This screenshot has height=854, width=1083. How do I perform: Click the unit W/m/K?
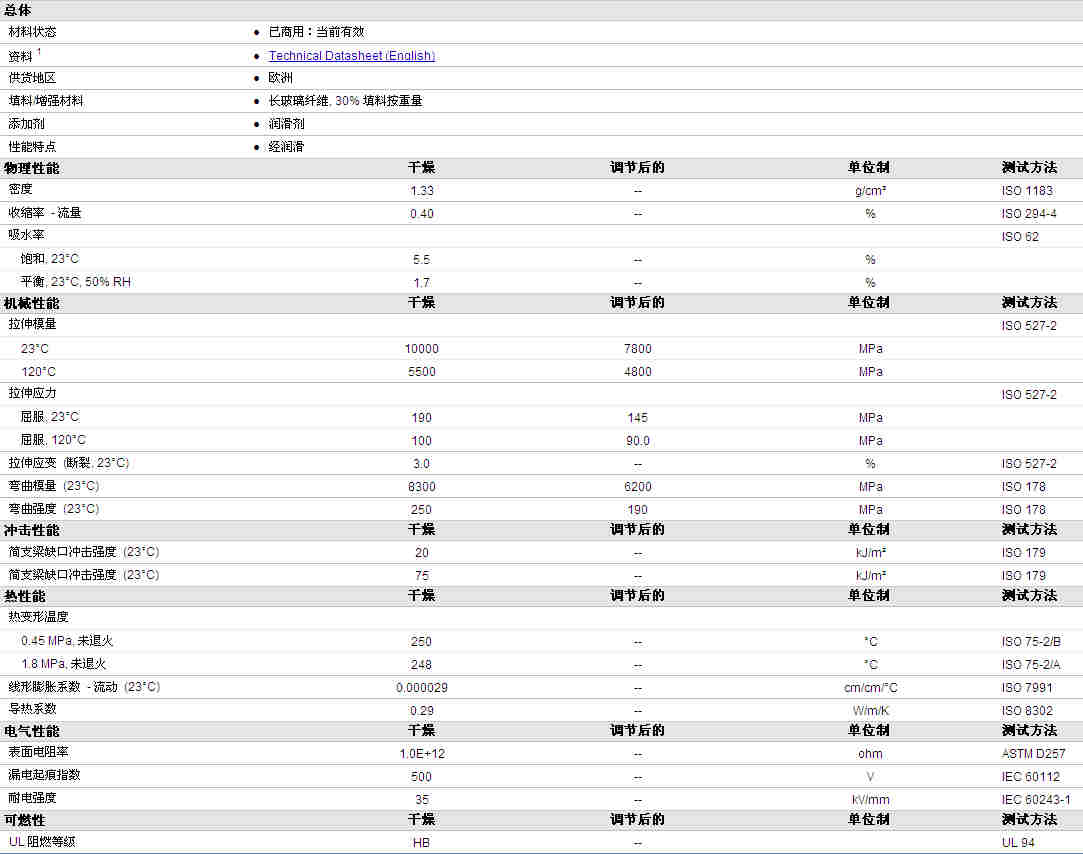pyautogui.click(x=870, y=710)
